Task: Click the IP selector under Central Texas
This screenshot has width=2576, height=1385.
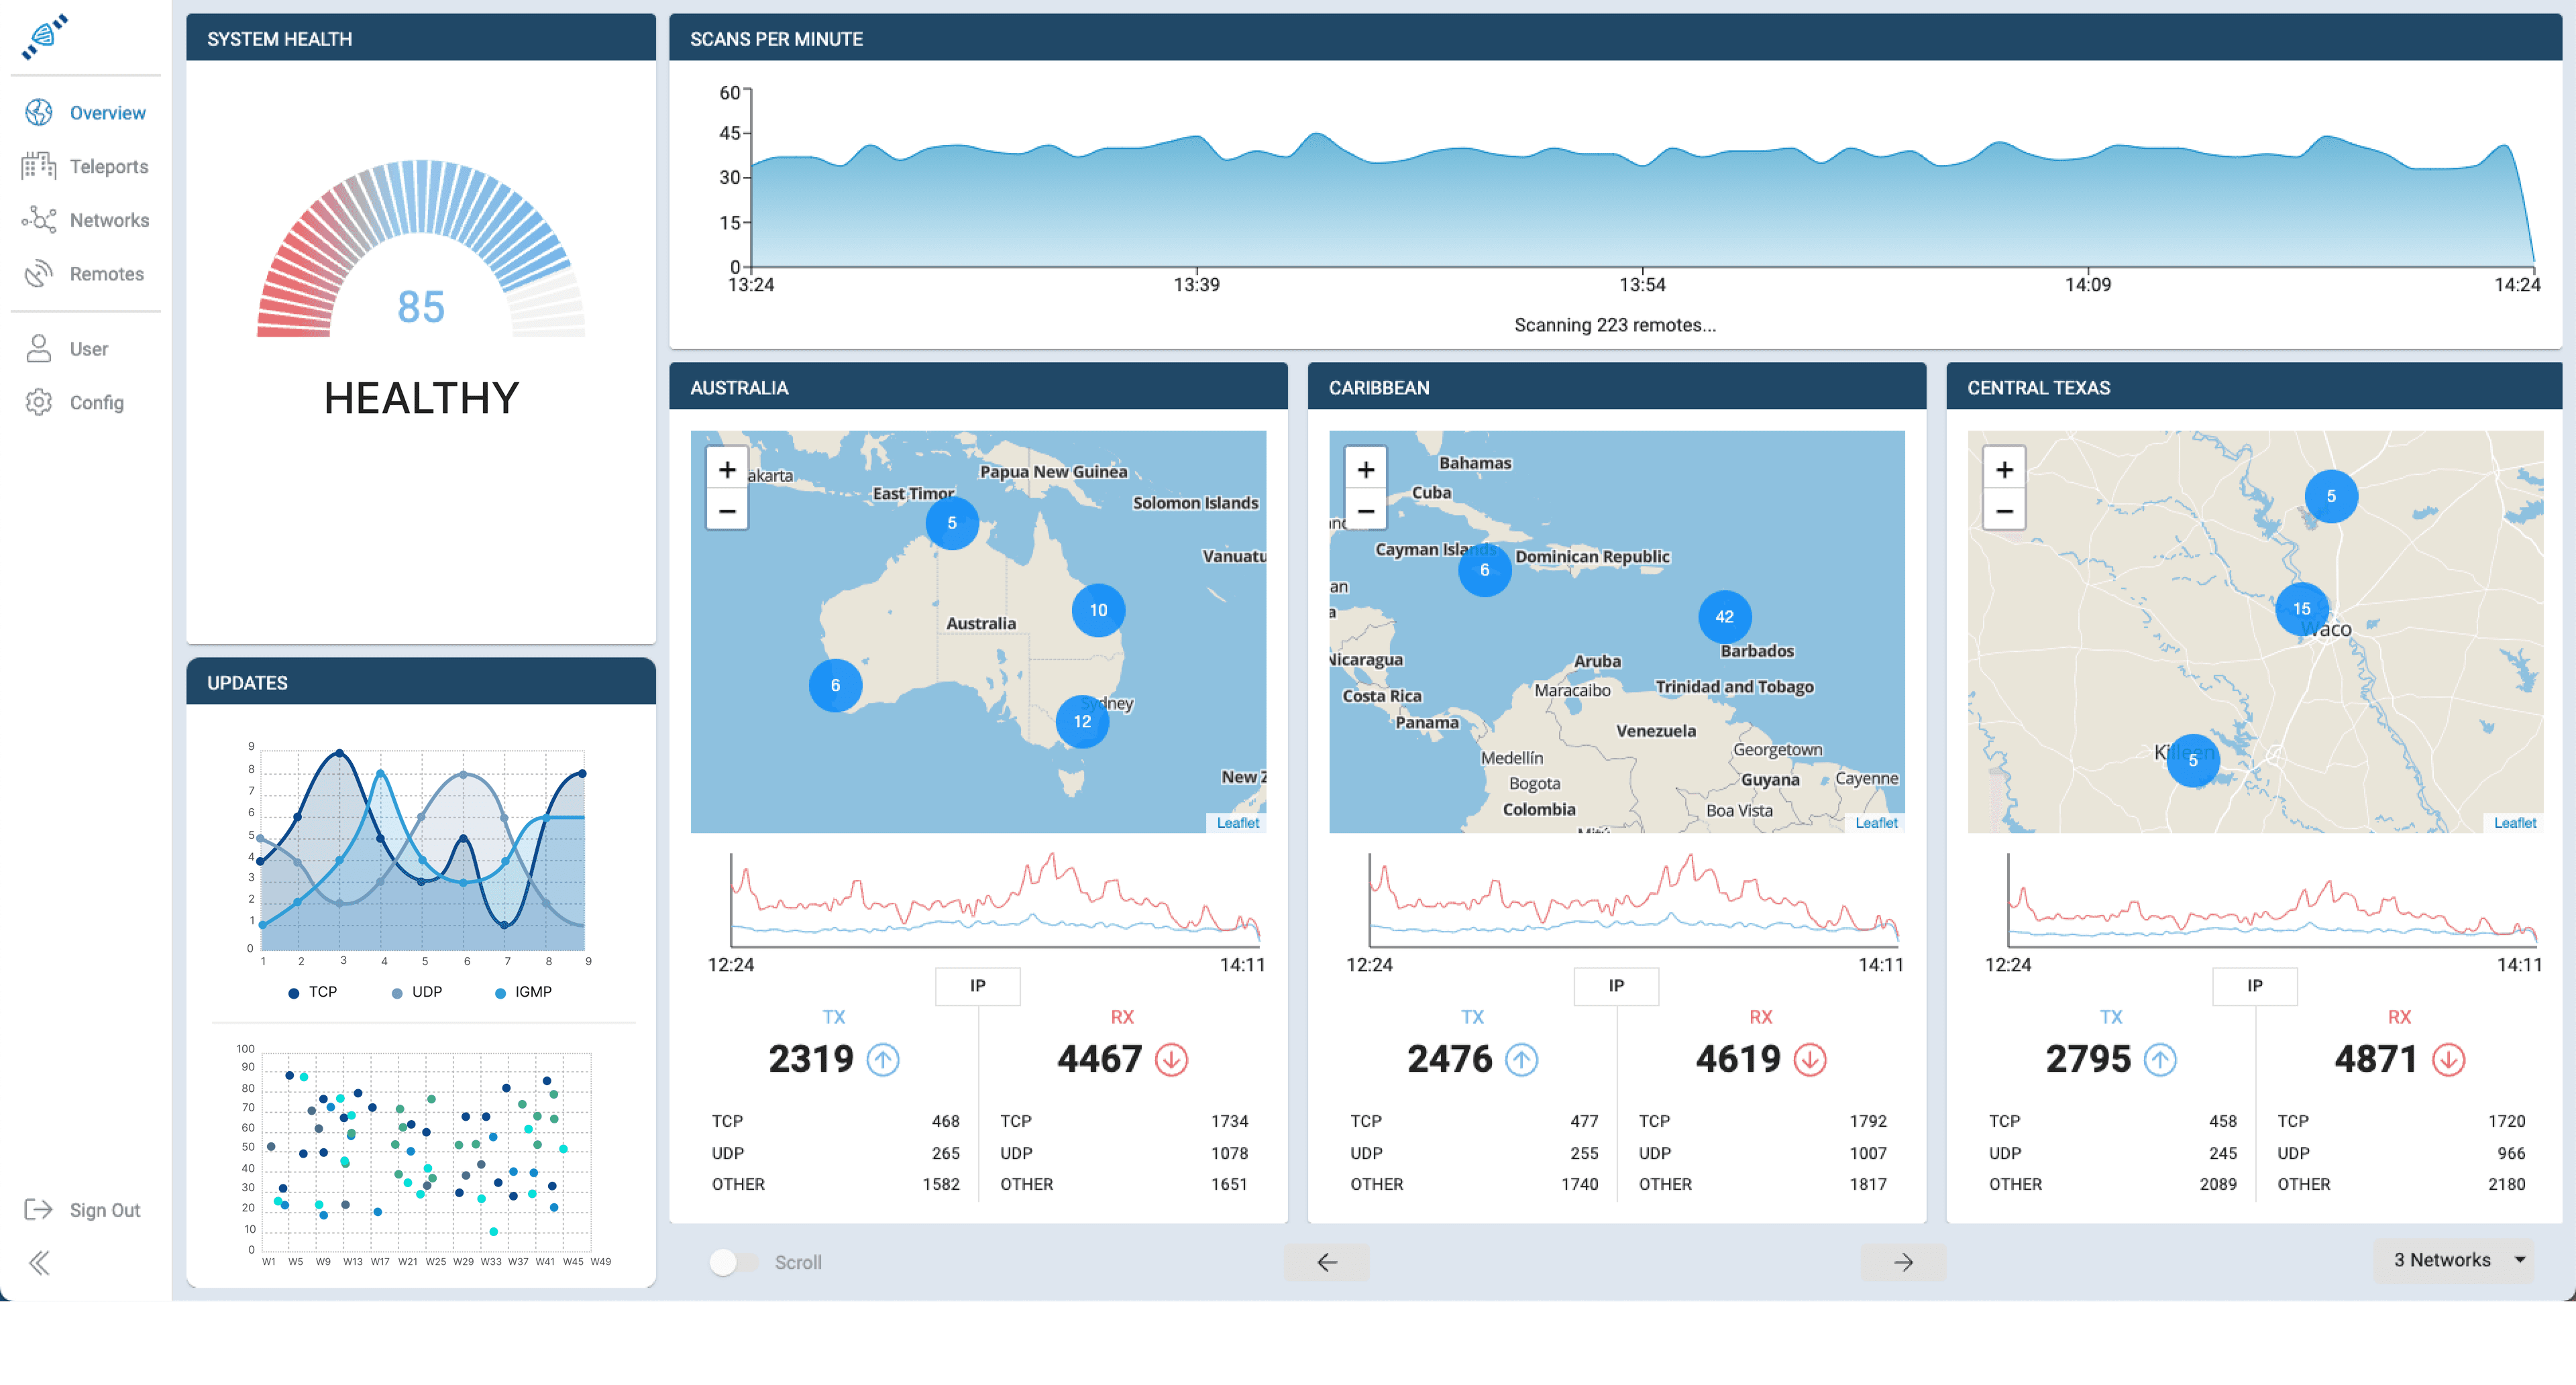Action: click(x=2254, y=986)
